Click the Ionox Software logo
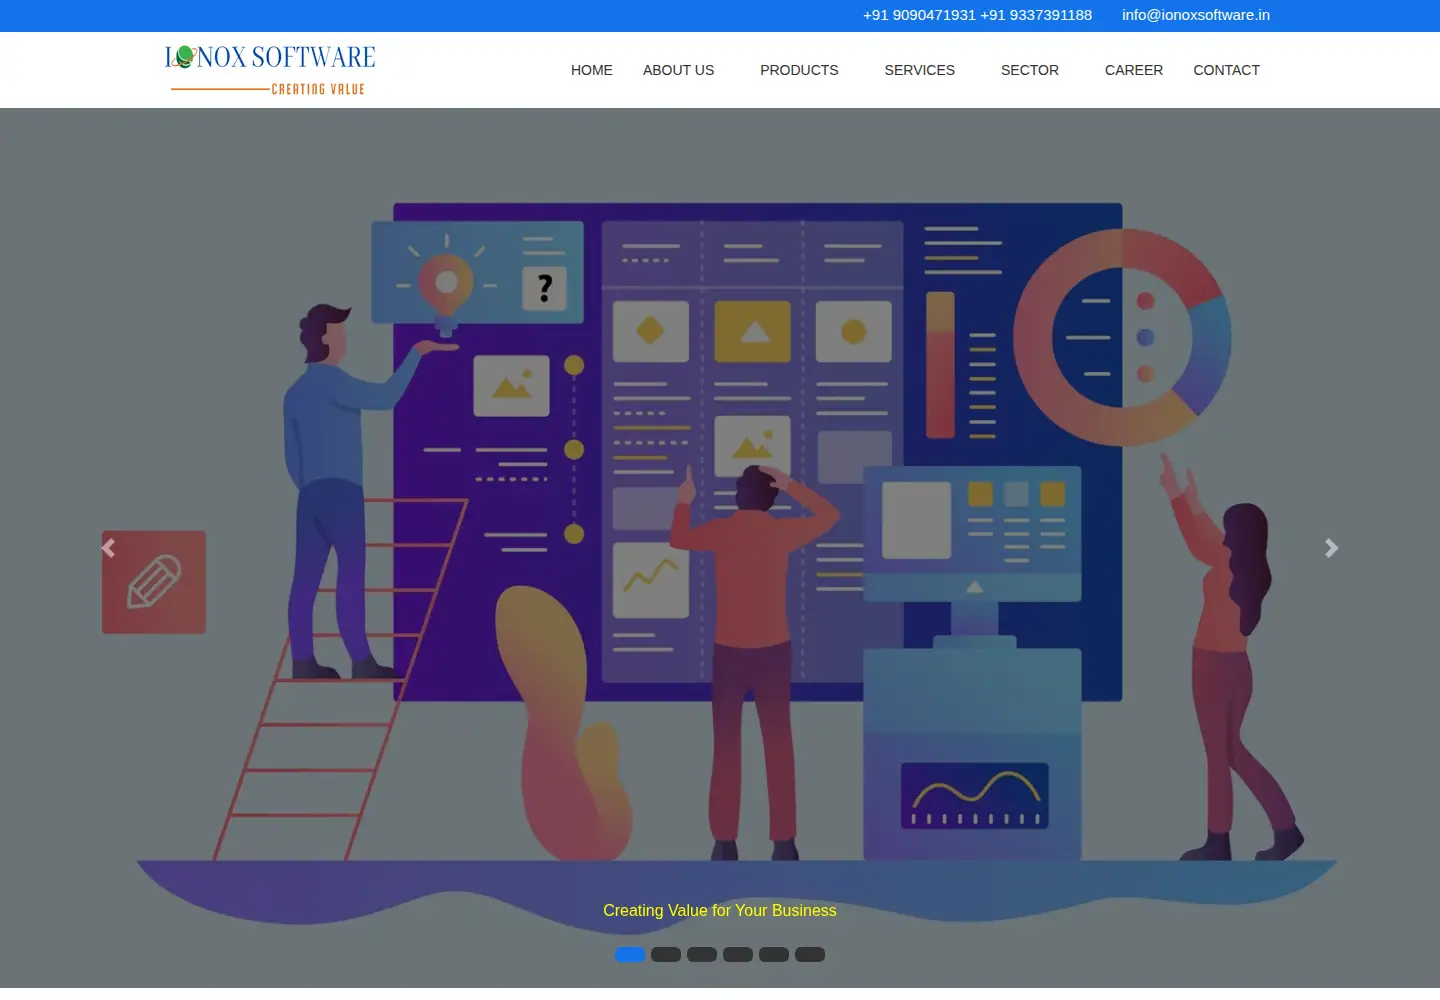1440x1000 pixels. click(270, 70)
